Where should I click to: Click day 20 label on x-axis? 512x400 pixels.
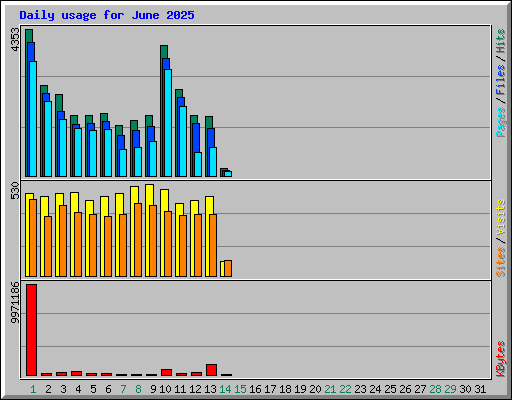(x=315, y=389)
